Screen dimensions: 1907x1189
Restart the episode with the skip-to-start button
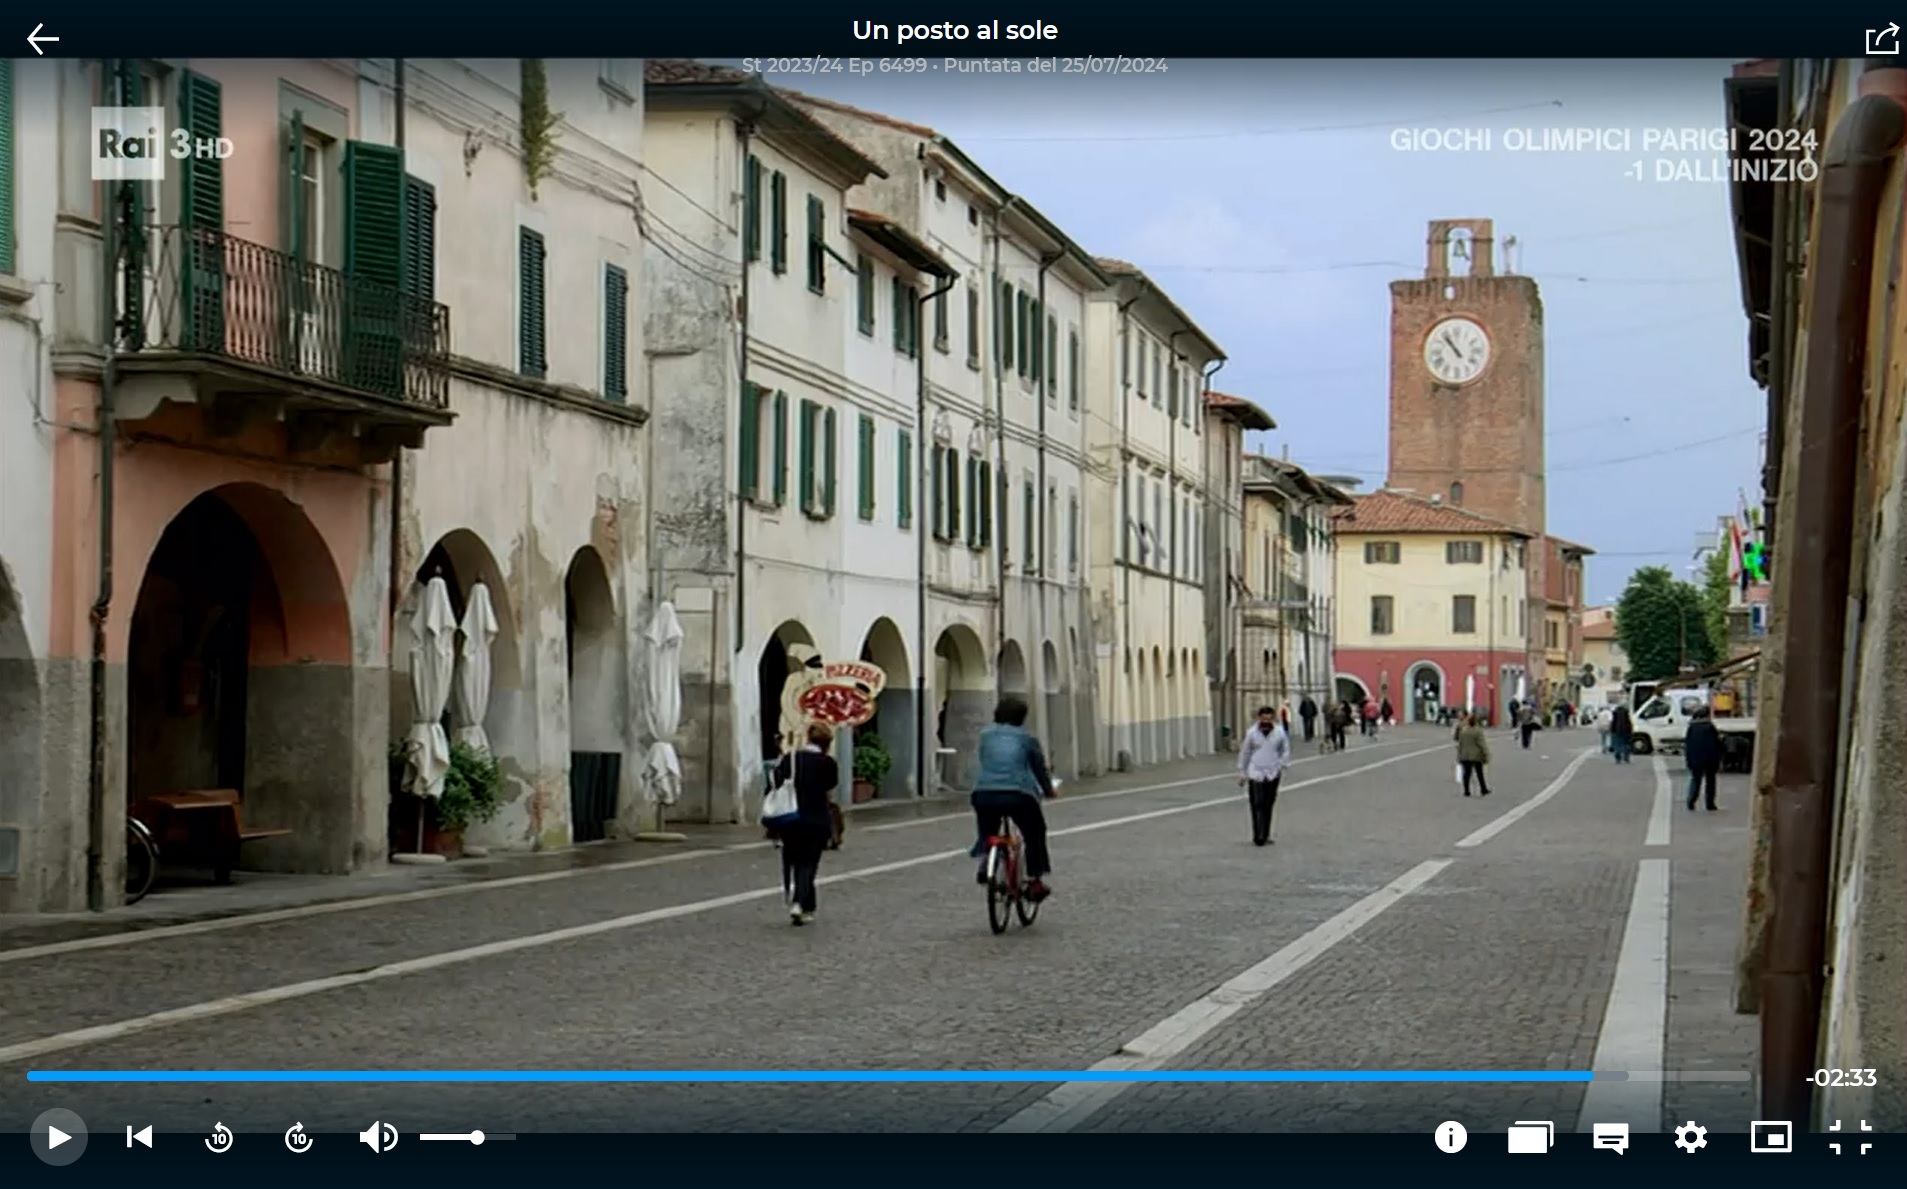click(x=139, y=1137)
